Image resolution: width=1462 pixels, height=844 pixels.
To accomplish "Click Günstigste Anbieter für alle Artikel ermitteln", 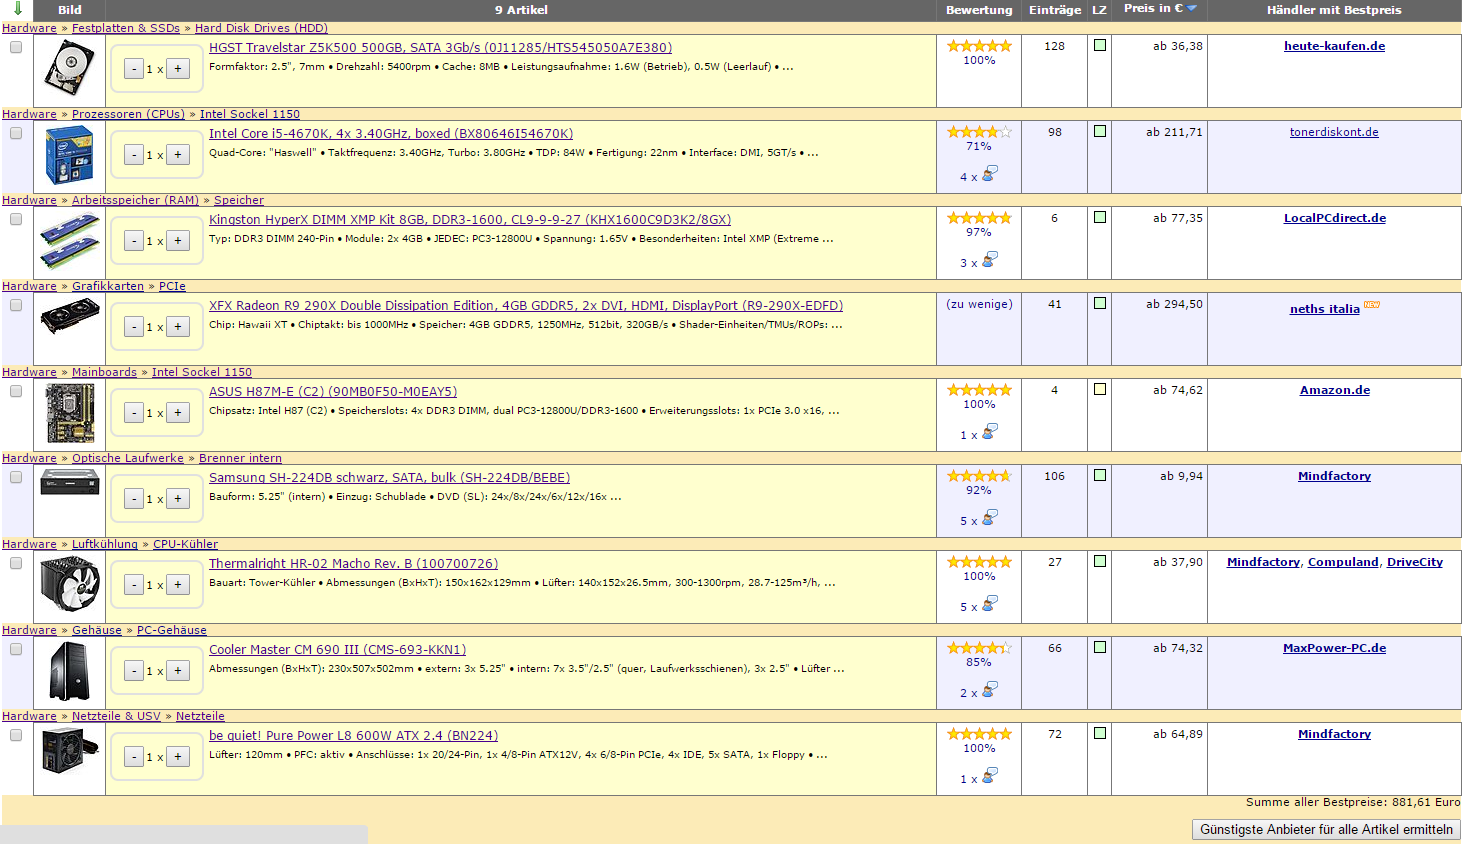I will click(x=1326, y=830).
